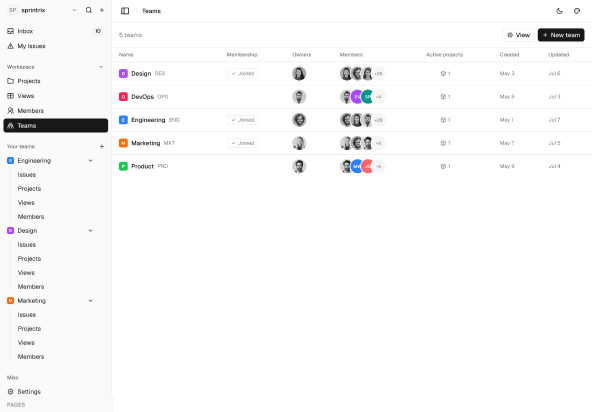592x412 pixels.
Task: Open Views under Marketing team
Action: point(26,343)
